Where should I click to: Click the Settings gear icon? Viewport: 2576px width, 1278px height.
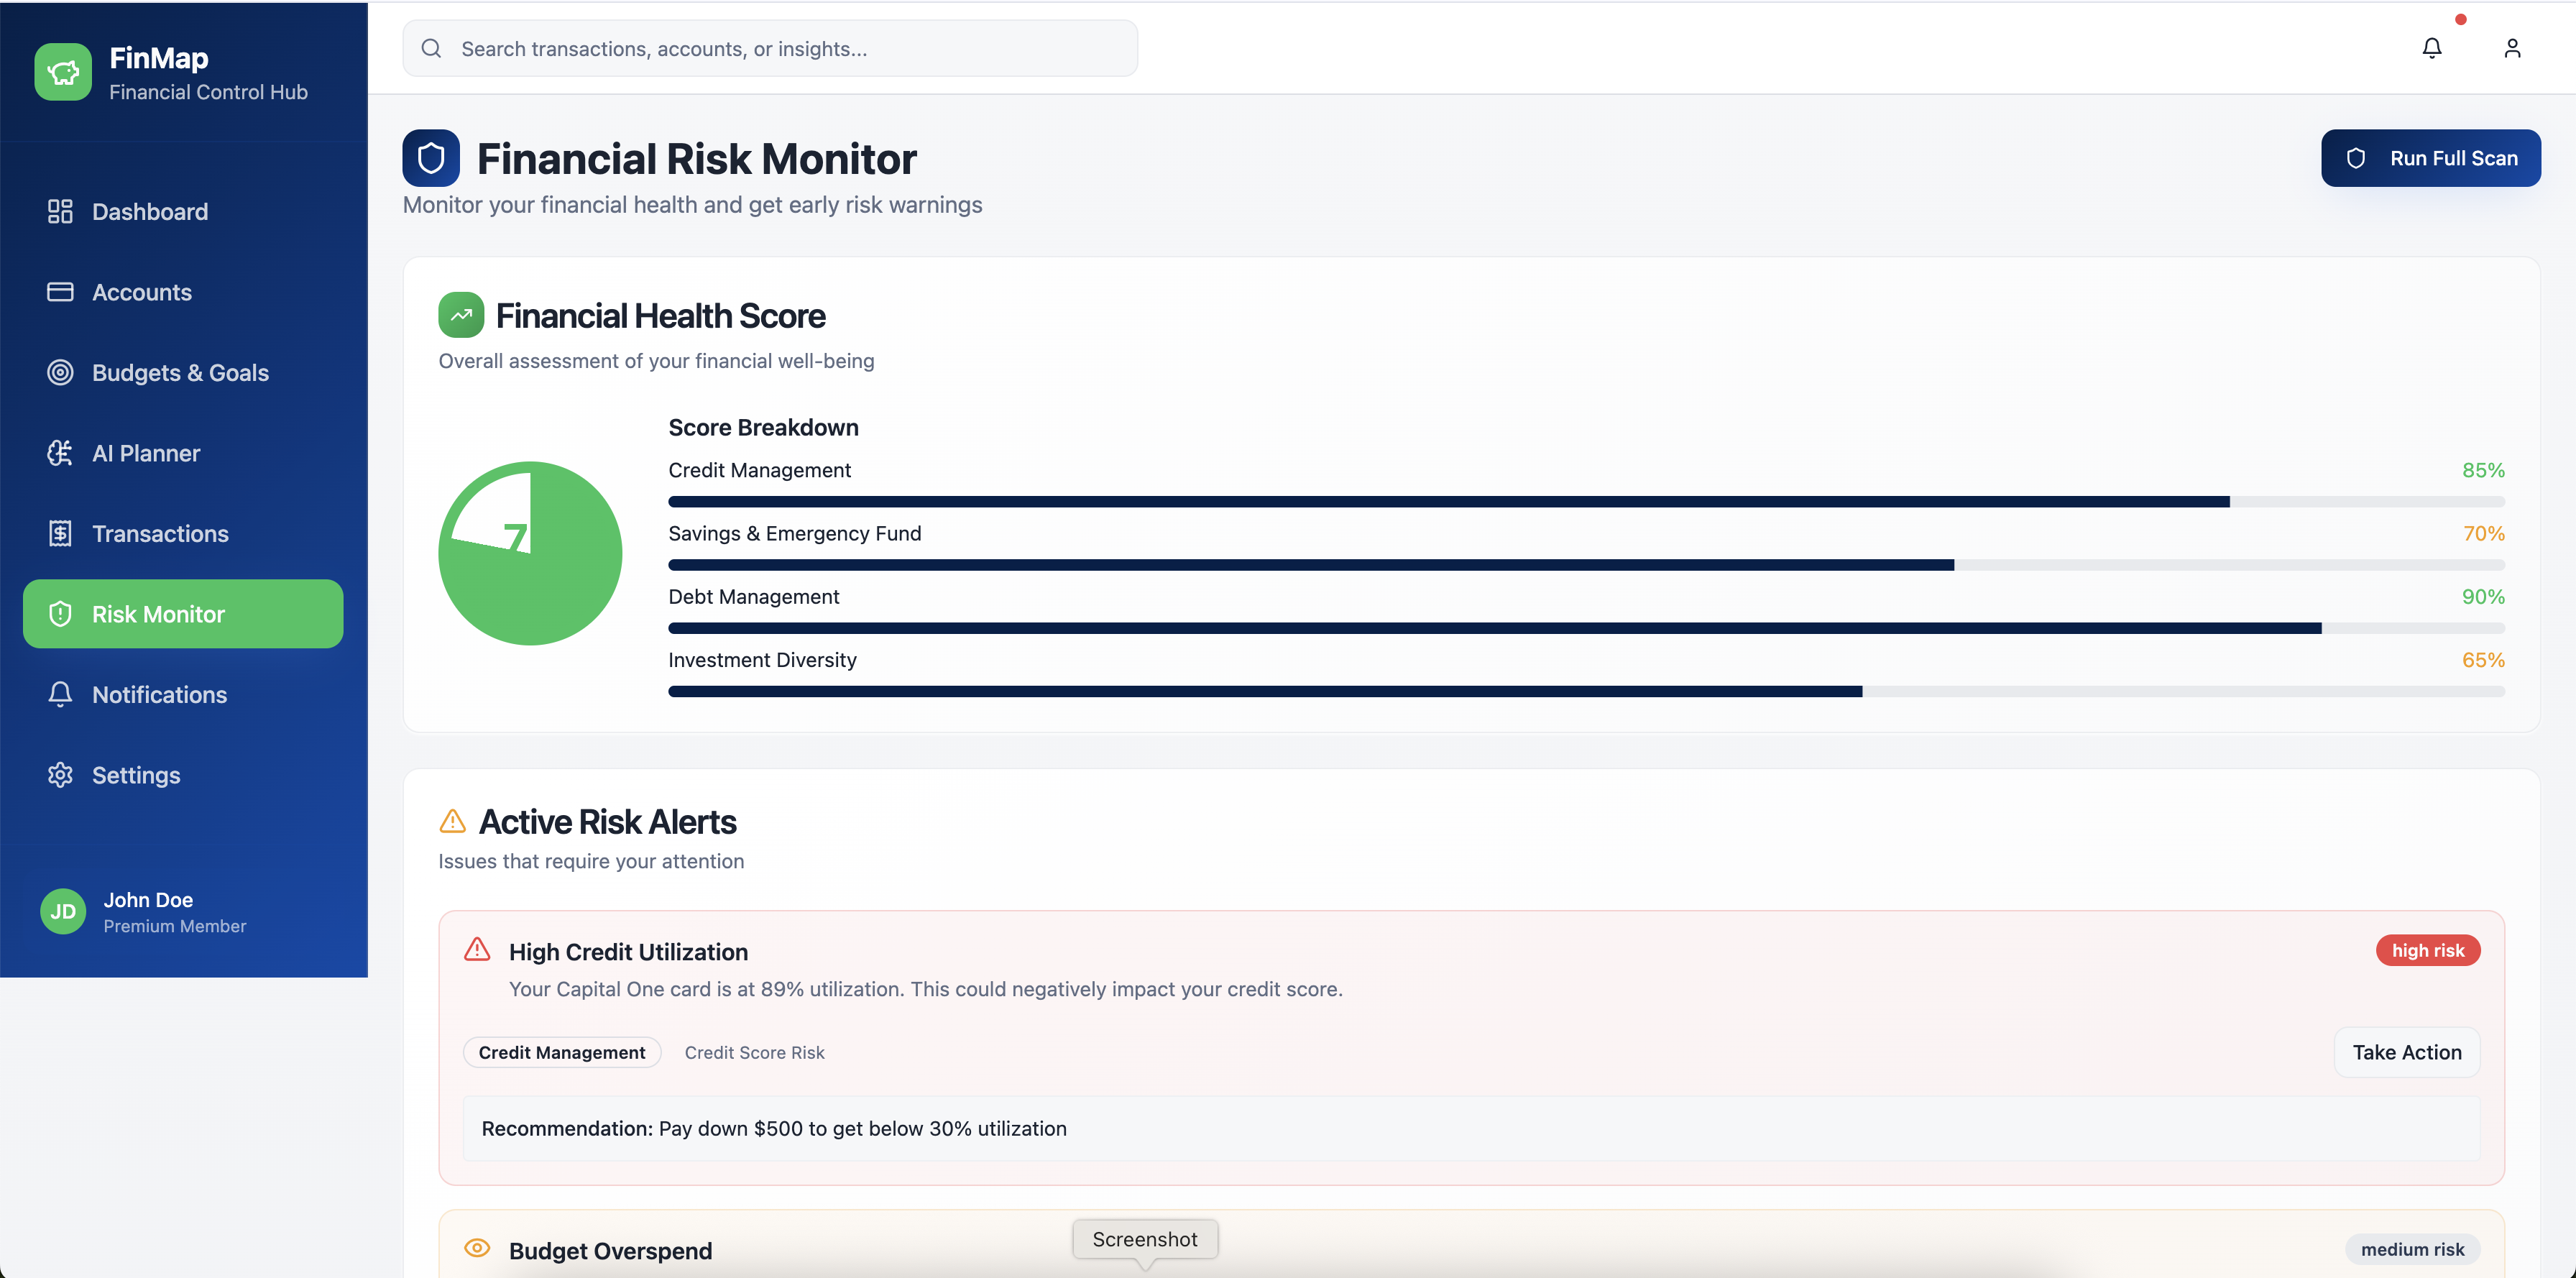(x=60, y=775)
